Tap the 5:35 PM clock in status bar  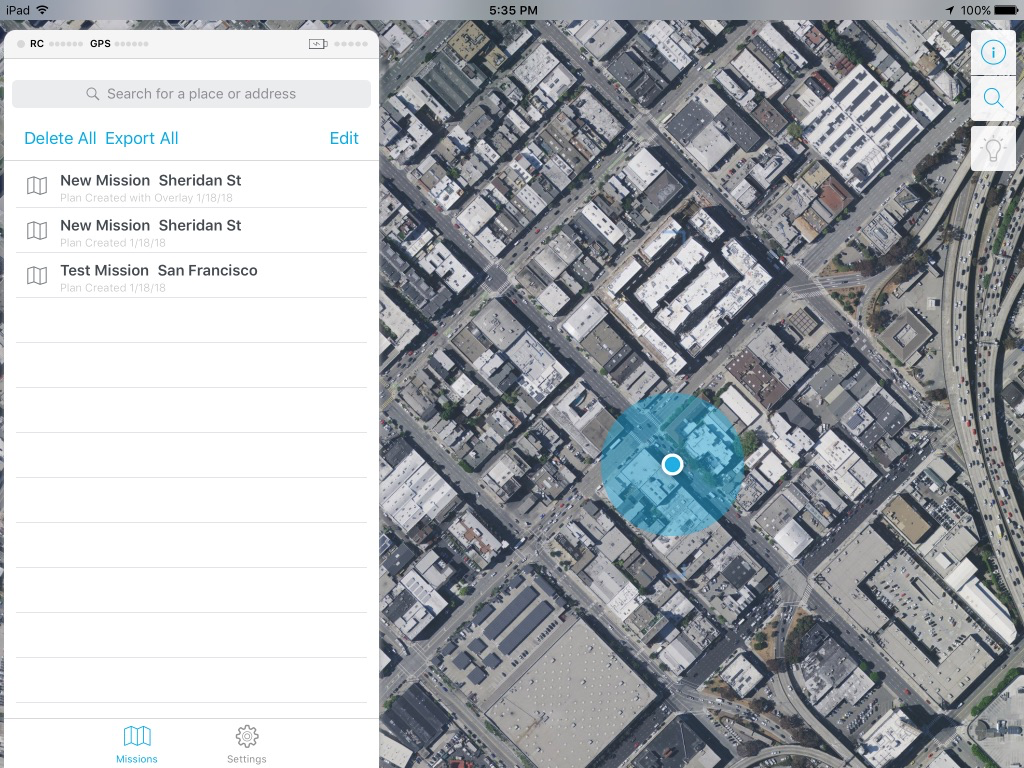(x=513, y=10)
